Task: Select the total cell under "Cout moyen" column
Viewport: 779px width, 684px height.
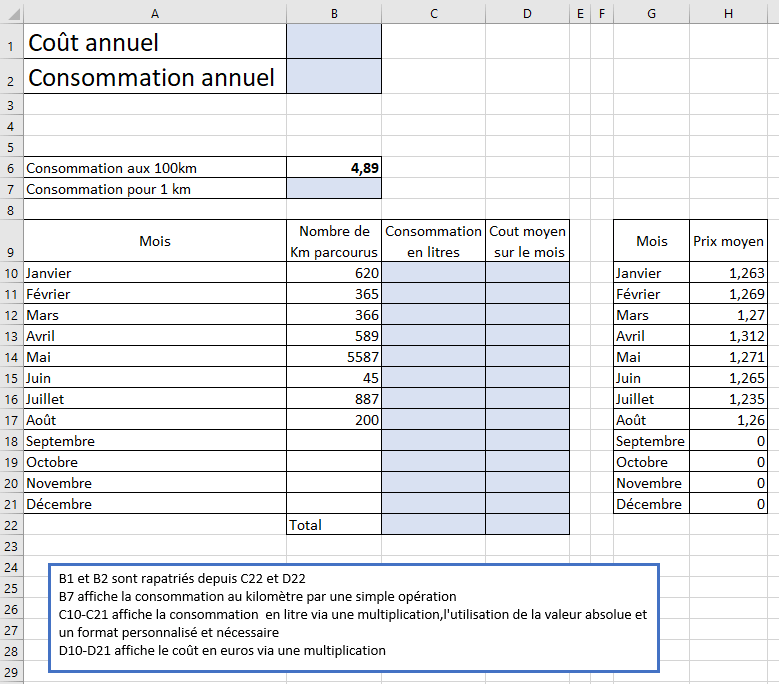Action: tap(527, 524)
